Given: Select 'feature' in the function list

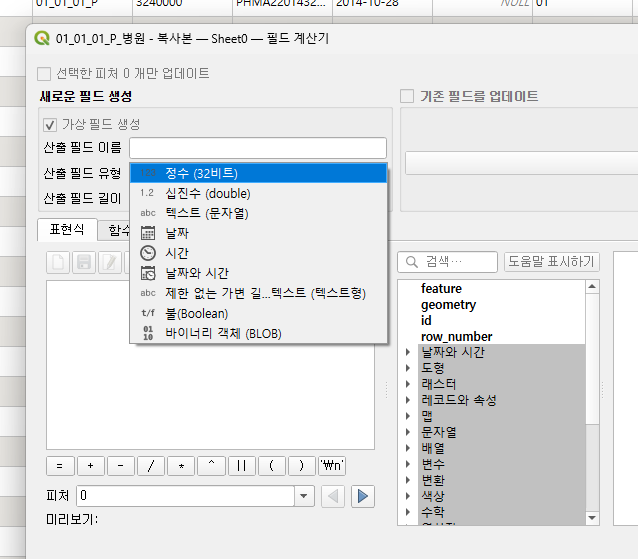Looking at the screenshot, I should coord(441,288).
